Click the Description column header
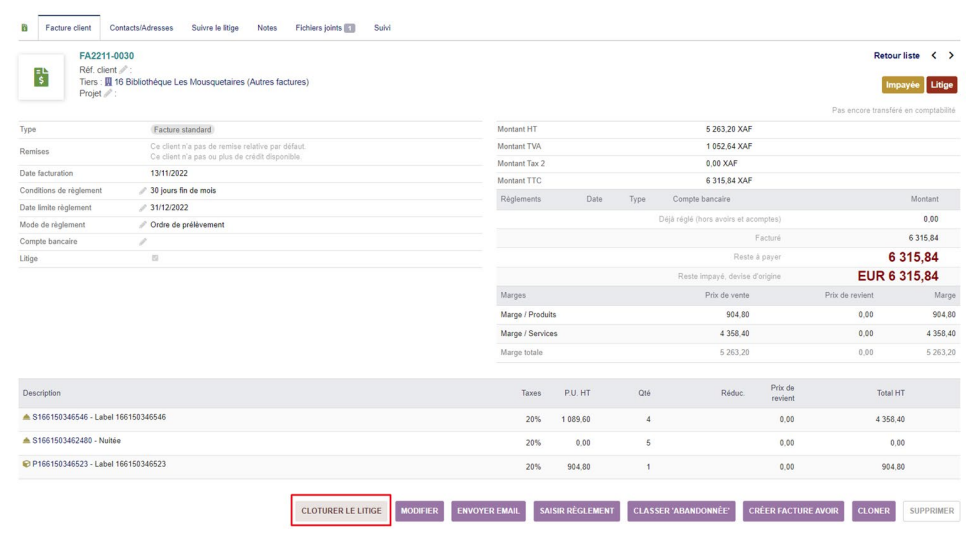Screen dimensions: 975x546 [x=42, y=393]
